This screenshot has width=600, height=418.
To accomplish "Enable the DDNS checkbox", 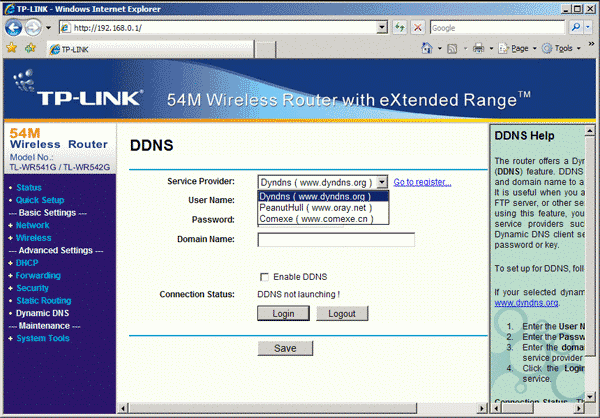I will (264, 277).
